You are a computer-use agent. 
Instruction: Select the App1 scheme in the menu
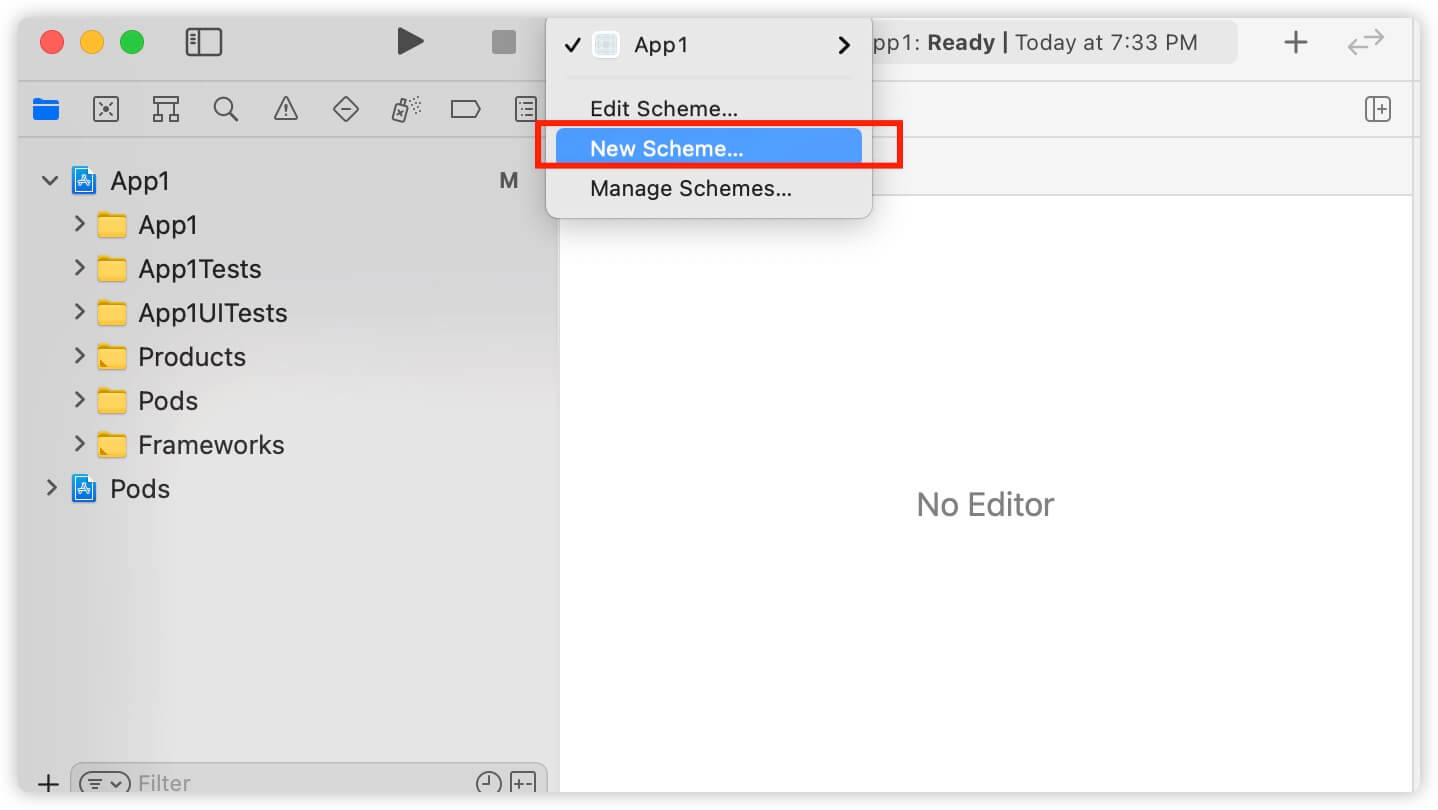(708, 45)
